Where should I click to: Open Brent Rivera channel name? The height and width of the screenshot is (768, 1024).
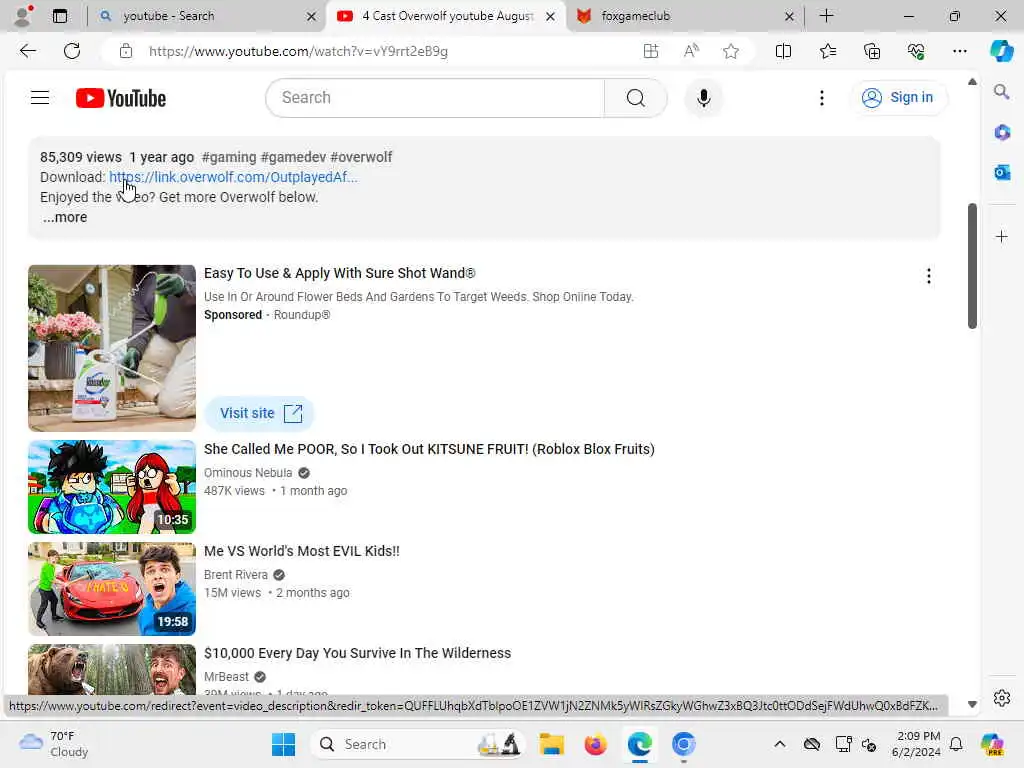(236, 575)
